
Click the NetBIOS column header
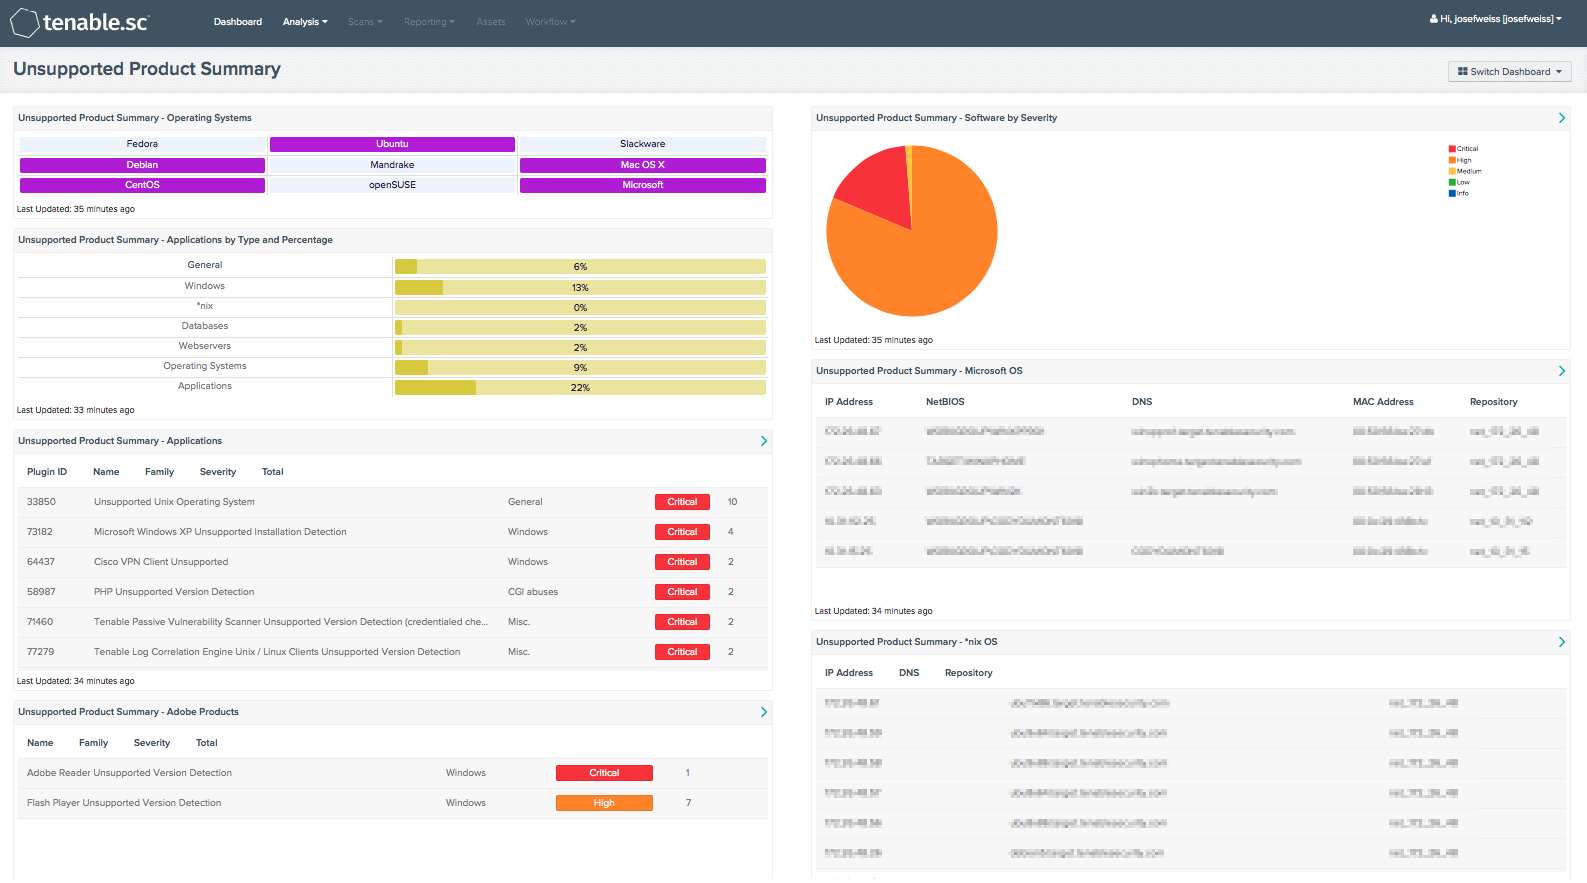[945, 402]
